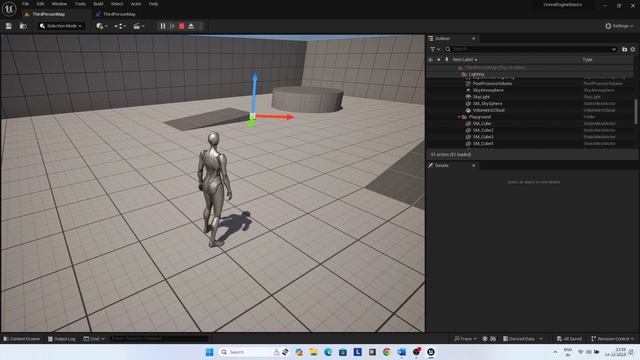Open the File menu

tap(25, 4)
